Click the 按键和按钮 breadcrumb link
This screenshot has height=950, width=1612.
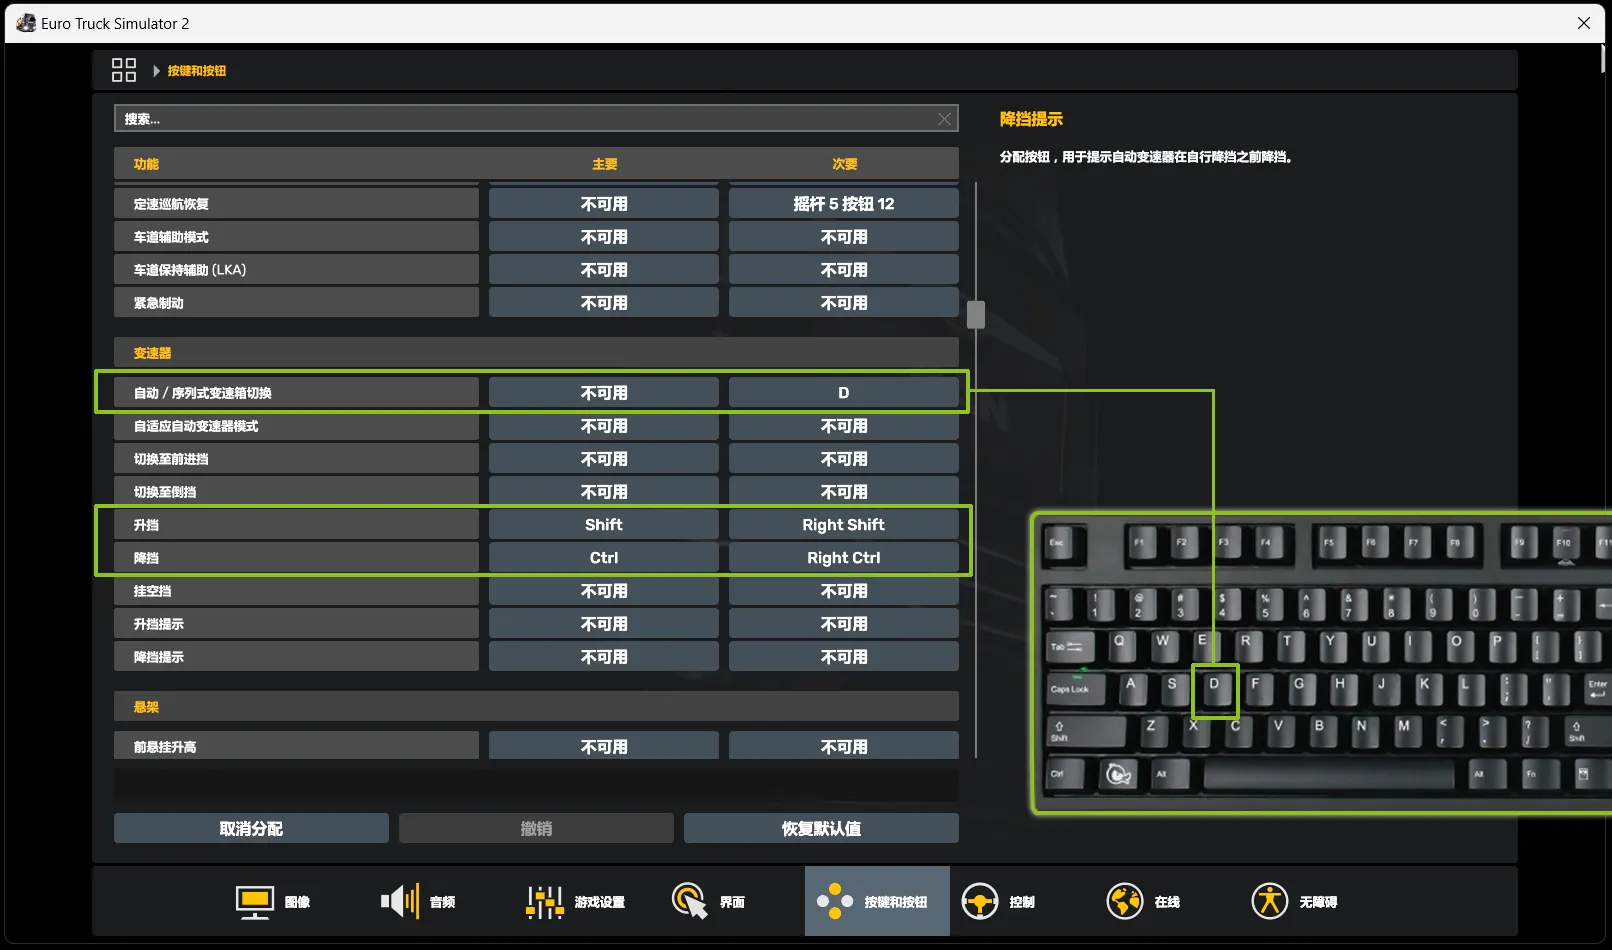tap(197, 71)
